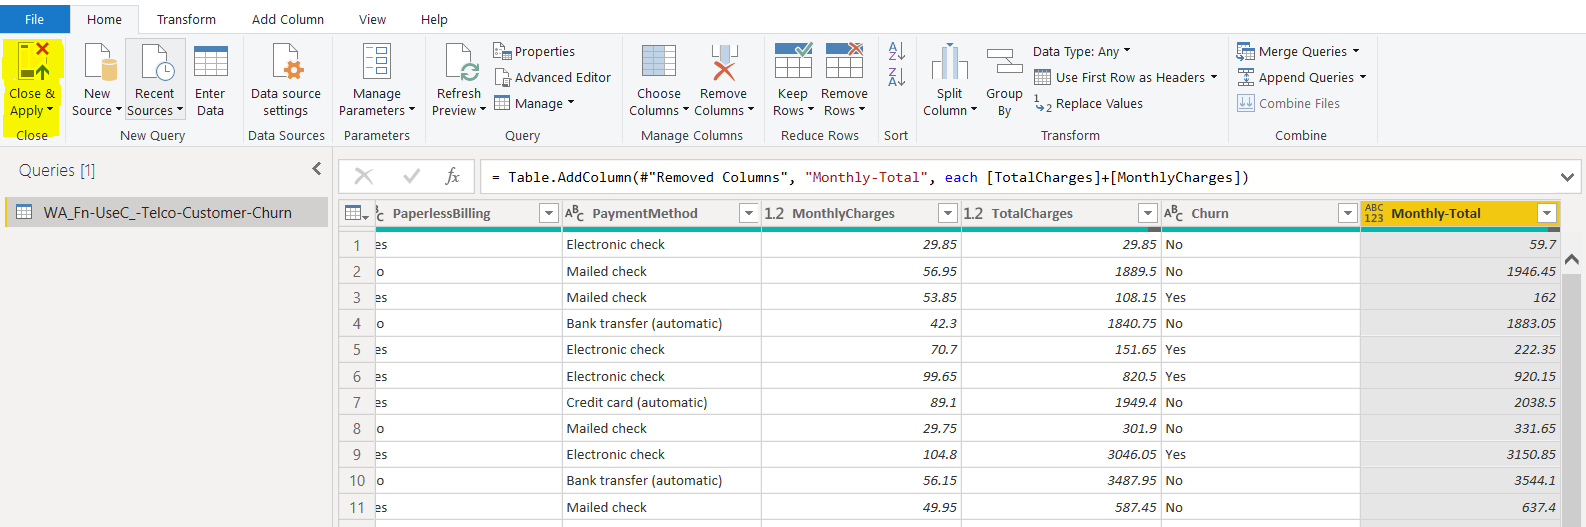This screenshot has width=1586, height=527.
Task: Switch to the Transform tab
Action: [186, 19]
